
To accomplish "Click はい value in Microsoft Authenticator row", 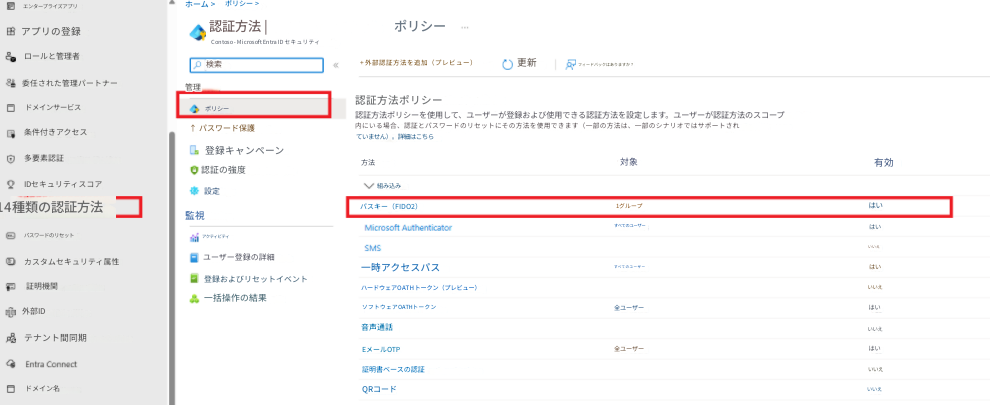I will [x=875, y=227].
